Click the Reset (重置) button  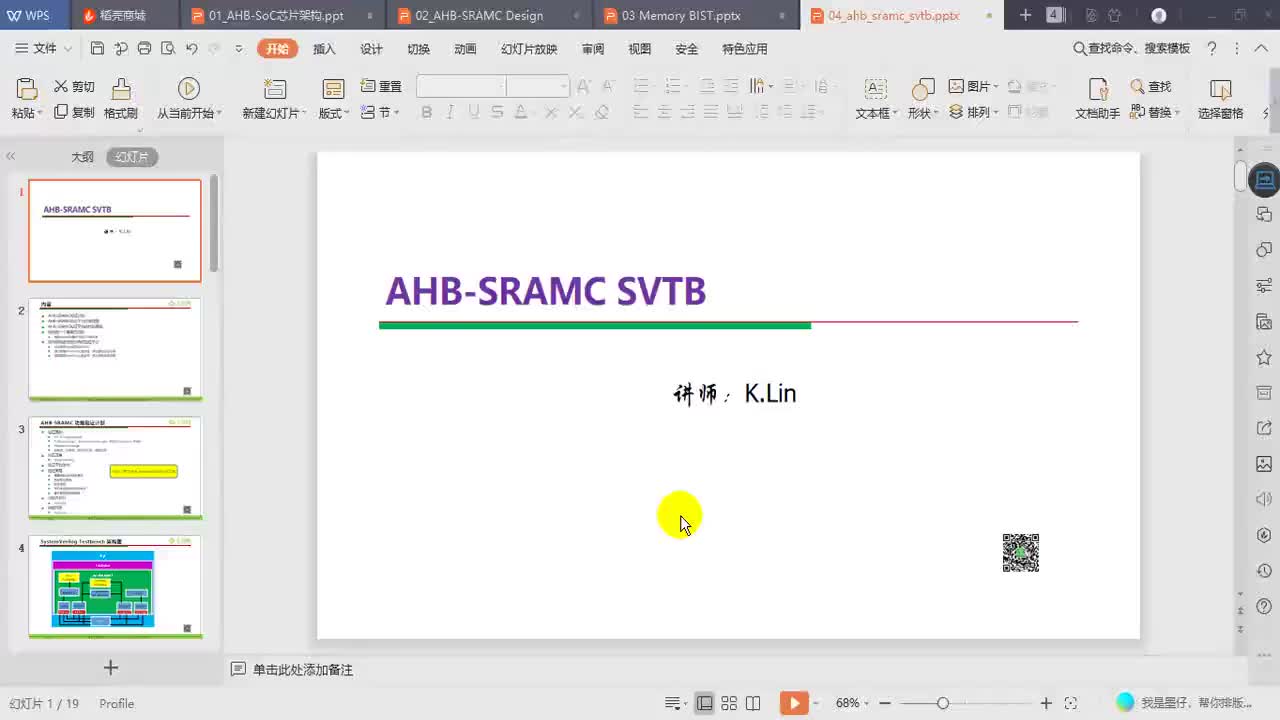381,87
